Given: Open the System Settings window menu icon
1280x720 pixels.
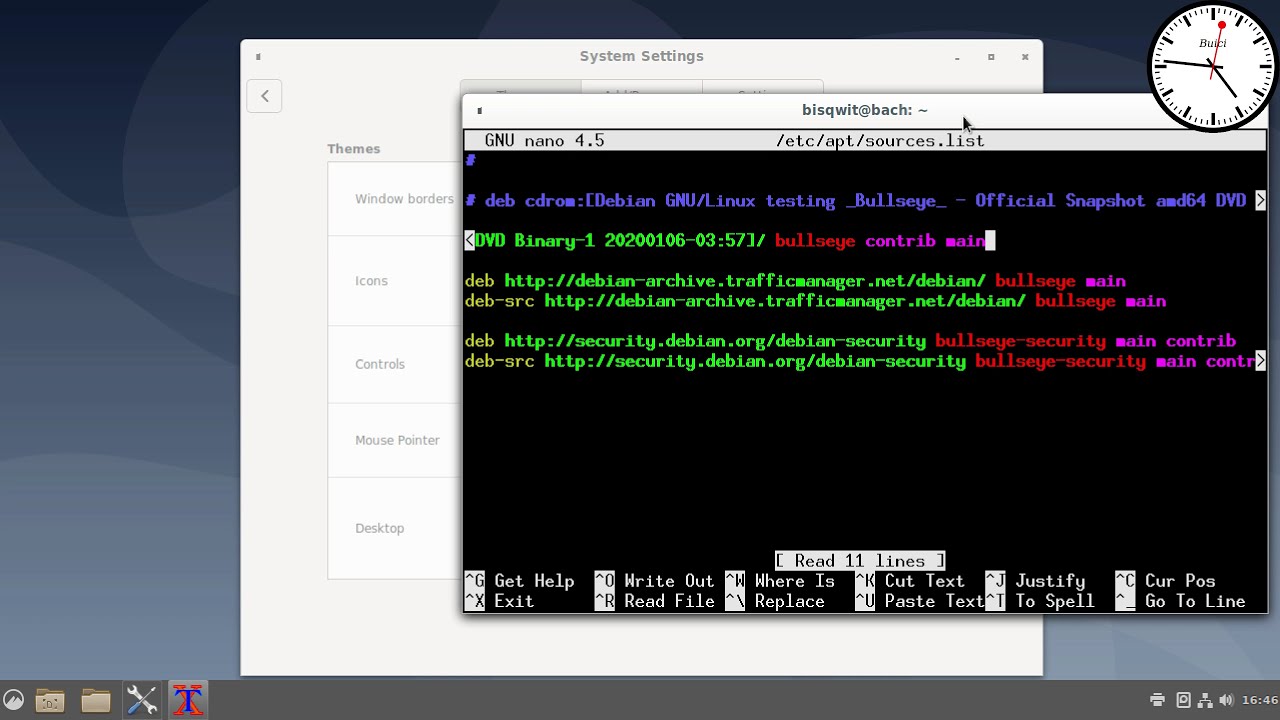Looking at the screenshot, I should pyautogui.click(x=258, y=57).
